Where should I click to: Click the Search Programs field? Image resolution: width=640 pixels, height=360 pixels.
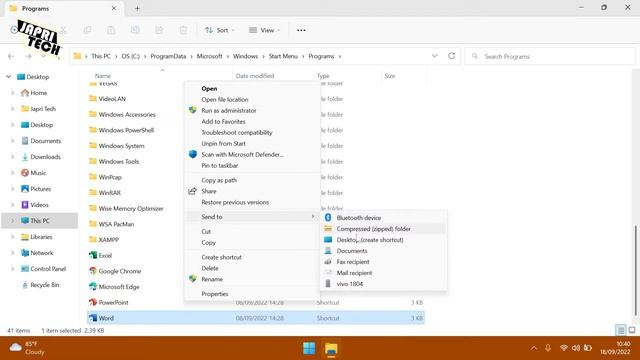tap(550, 56)
